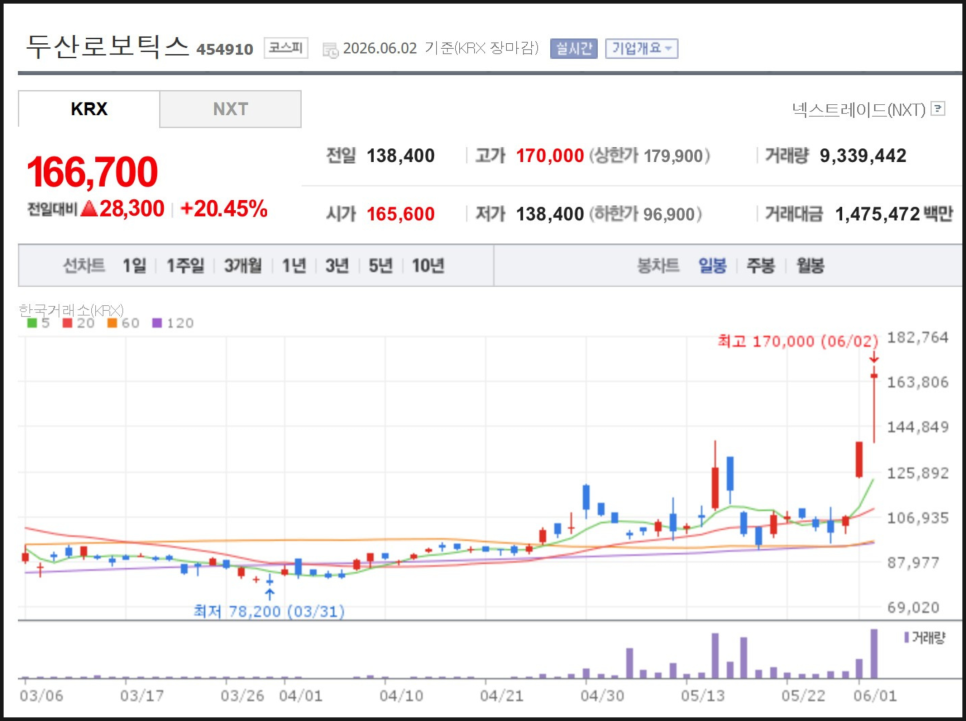Select the 주봉 weekly candle chart
Viewport: 966px width, 721px height.
(x=760, y=266)
